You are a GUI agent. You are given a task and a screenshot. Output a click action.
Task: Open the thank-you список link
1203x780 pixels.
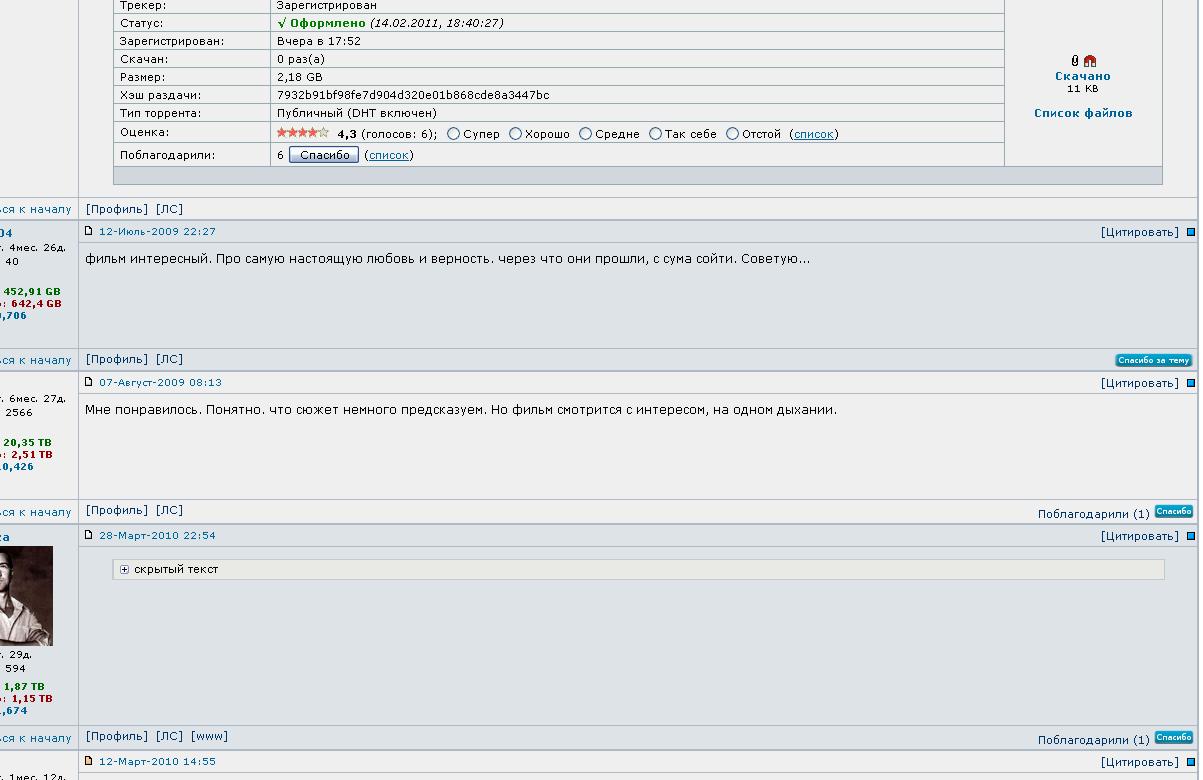[x=389, y=155]
